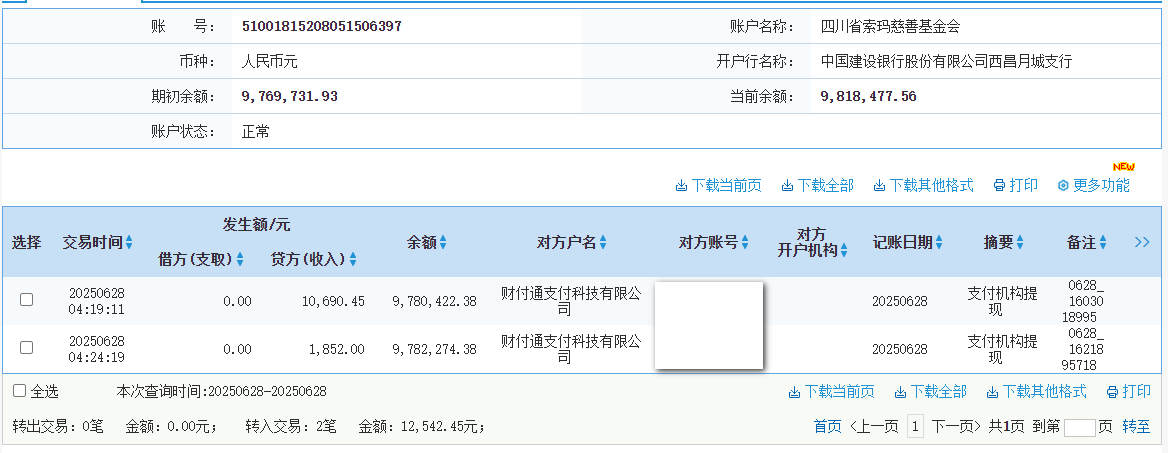Viewport: 1168px width, 453px height.
Task: Sort by 摘要 column arrows
Action: point(1020,242)
